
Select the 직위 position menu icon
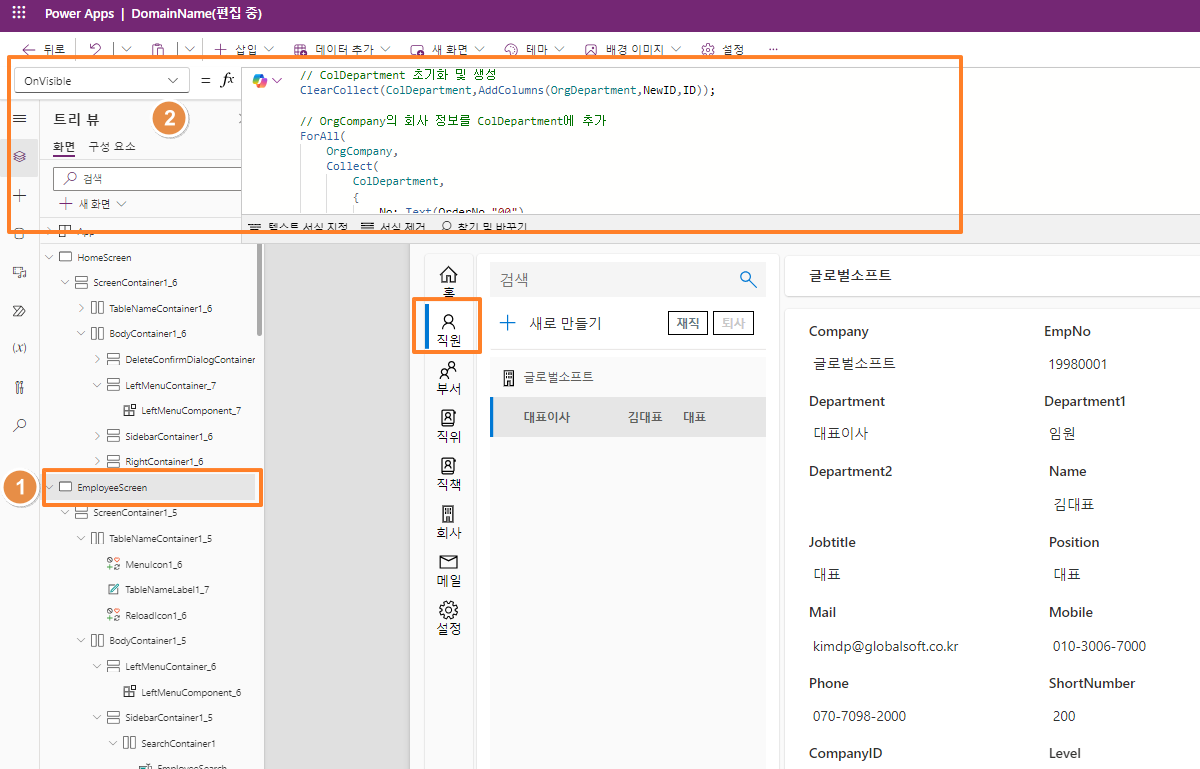coord(449,425)
